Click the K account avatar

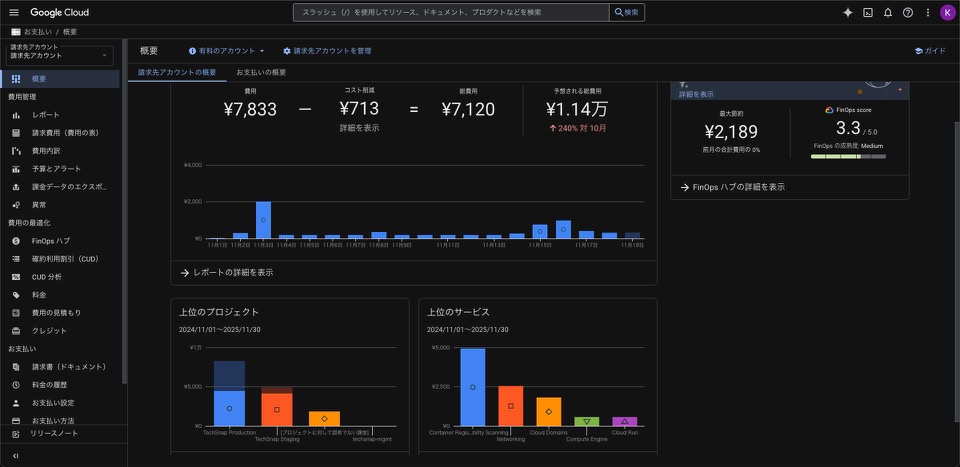(x=947, y=12)
